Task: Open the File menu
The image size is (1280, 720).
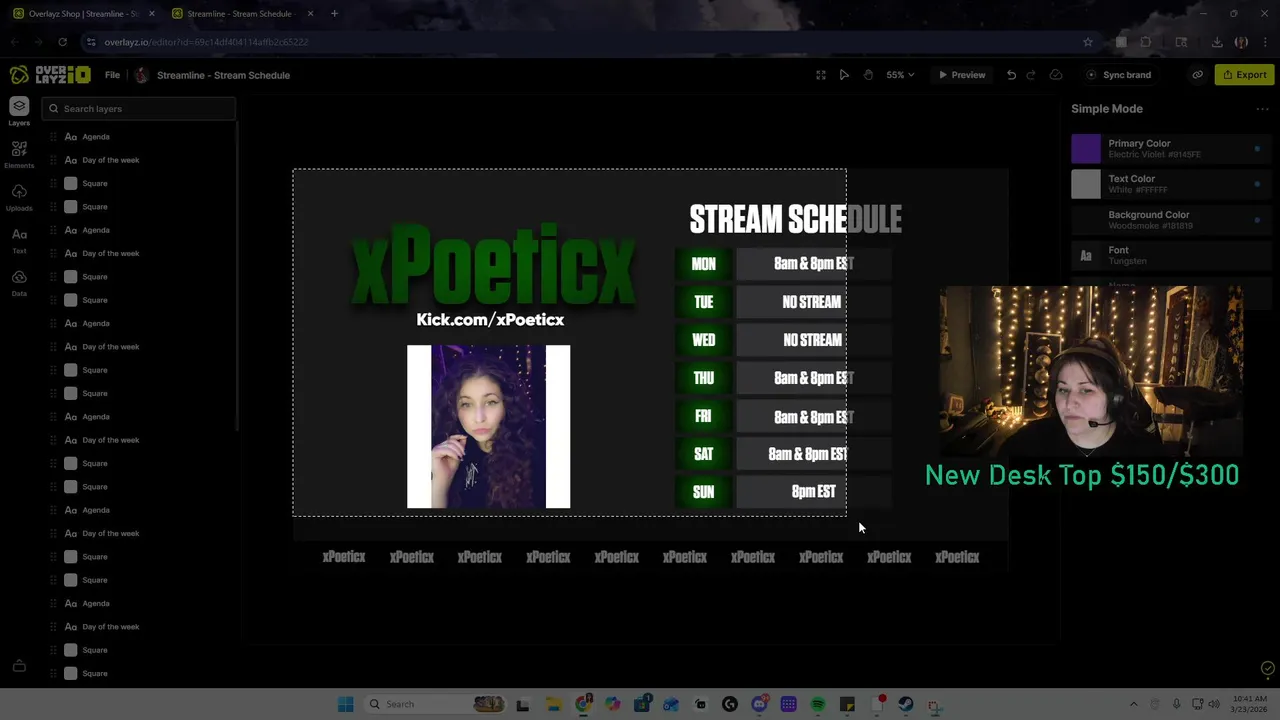Action: tap(112, 75)
